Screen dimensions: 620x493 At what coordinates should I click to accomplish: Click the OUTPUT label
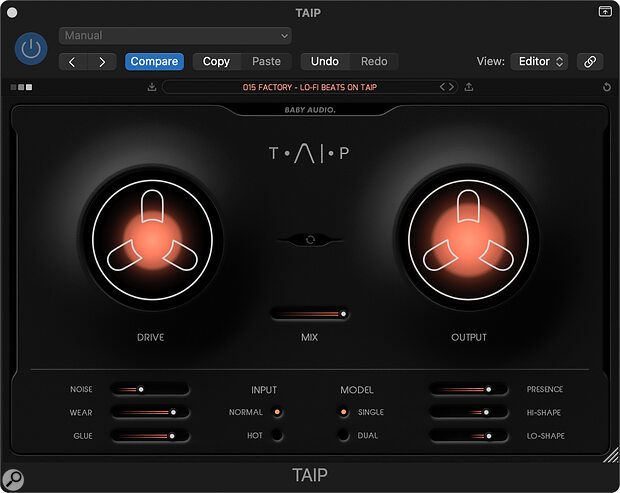(469, 337)
